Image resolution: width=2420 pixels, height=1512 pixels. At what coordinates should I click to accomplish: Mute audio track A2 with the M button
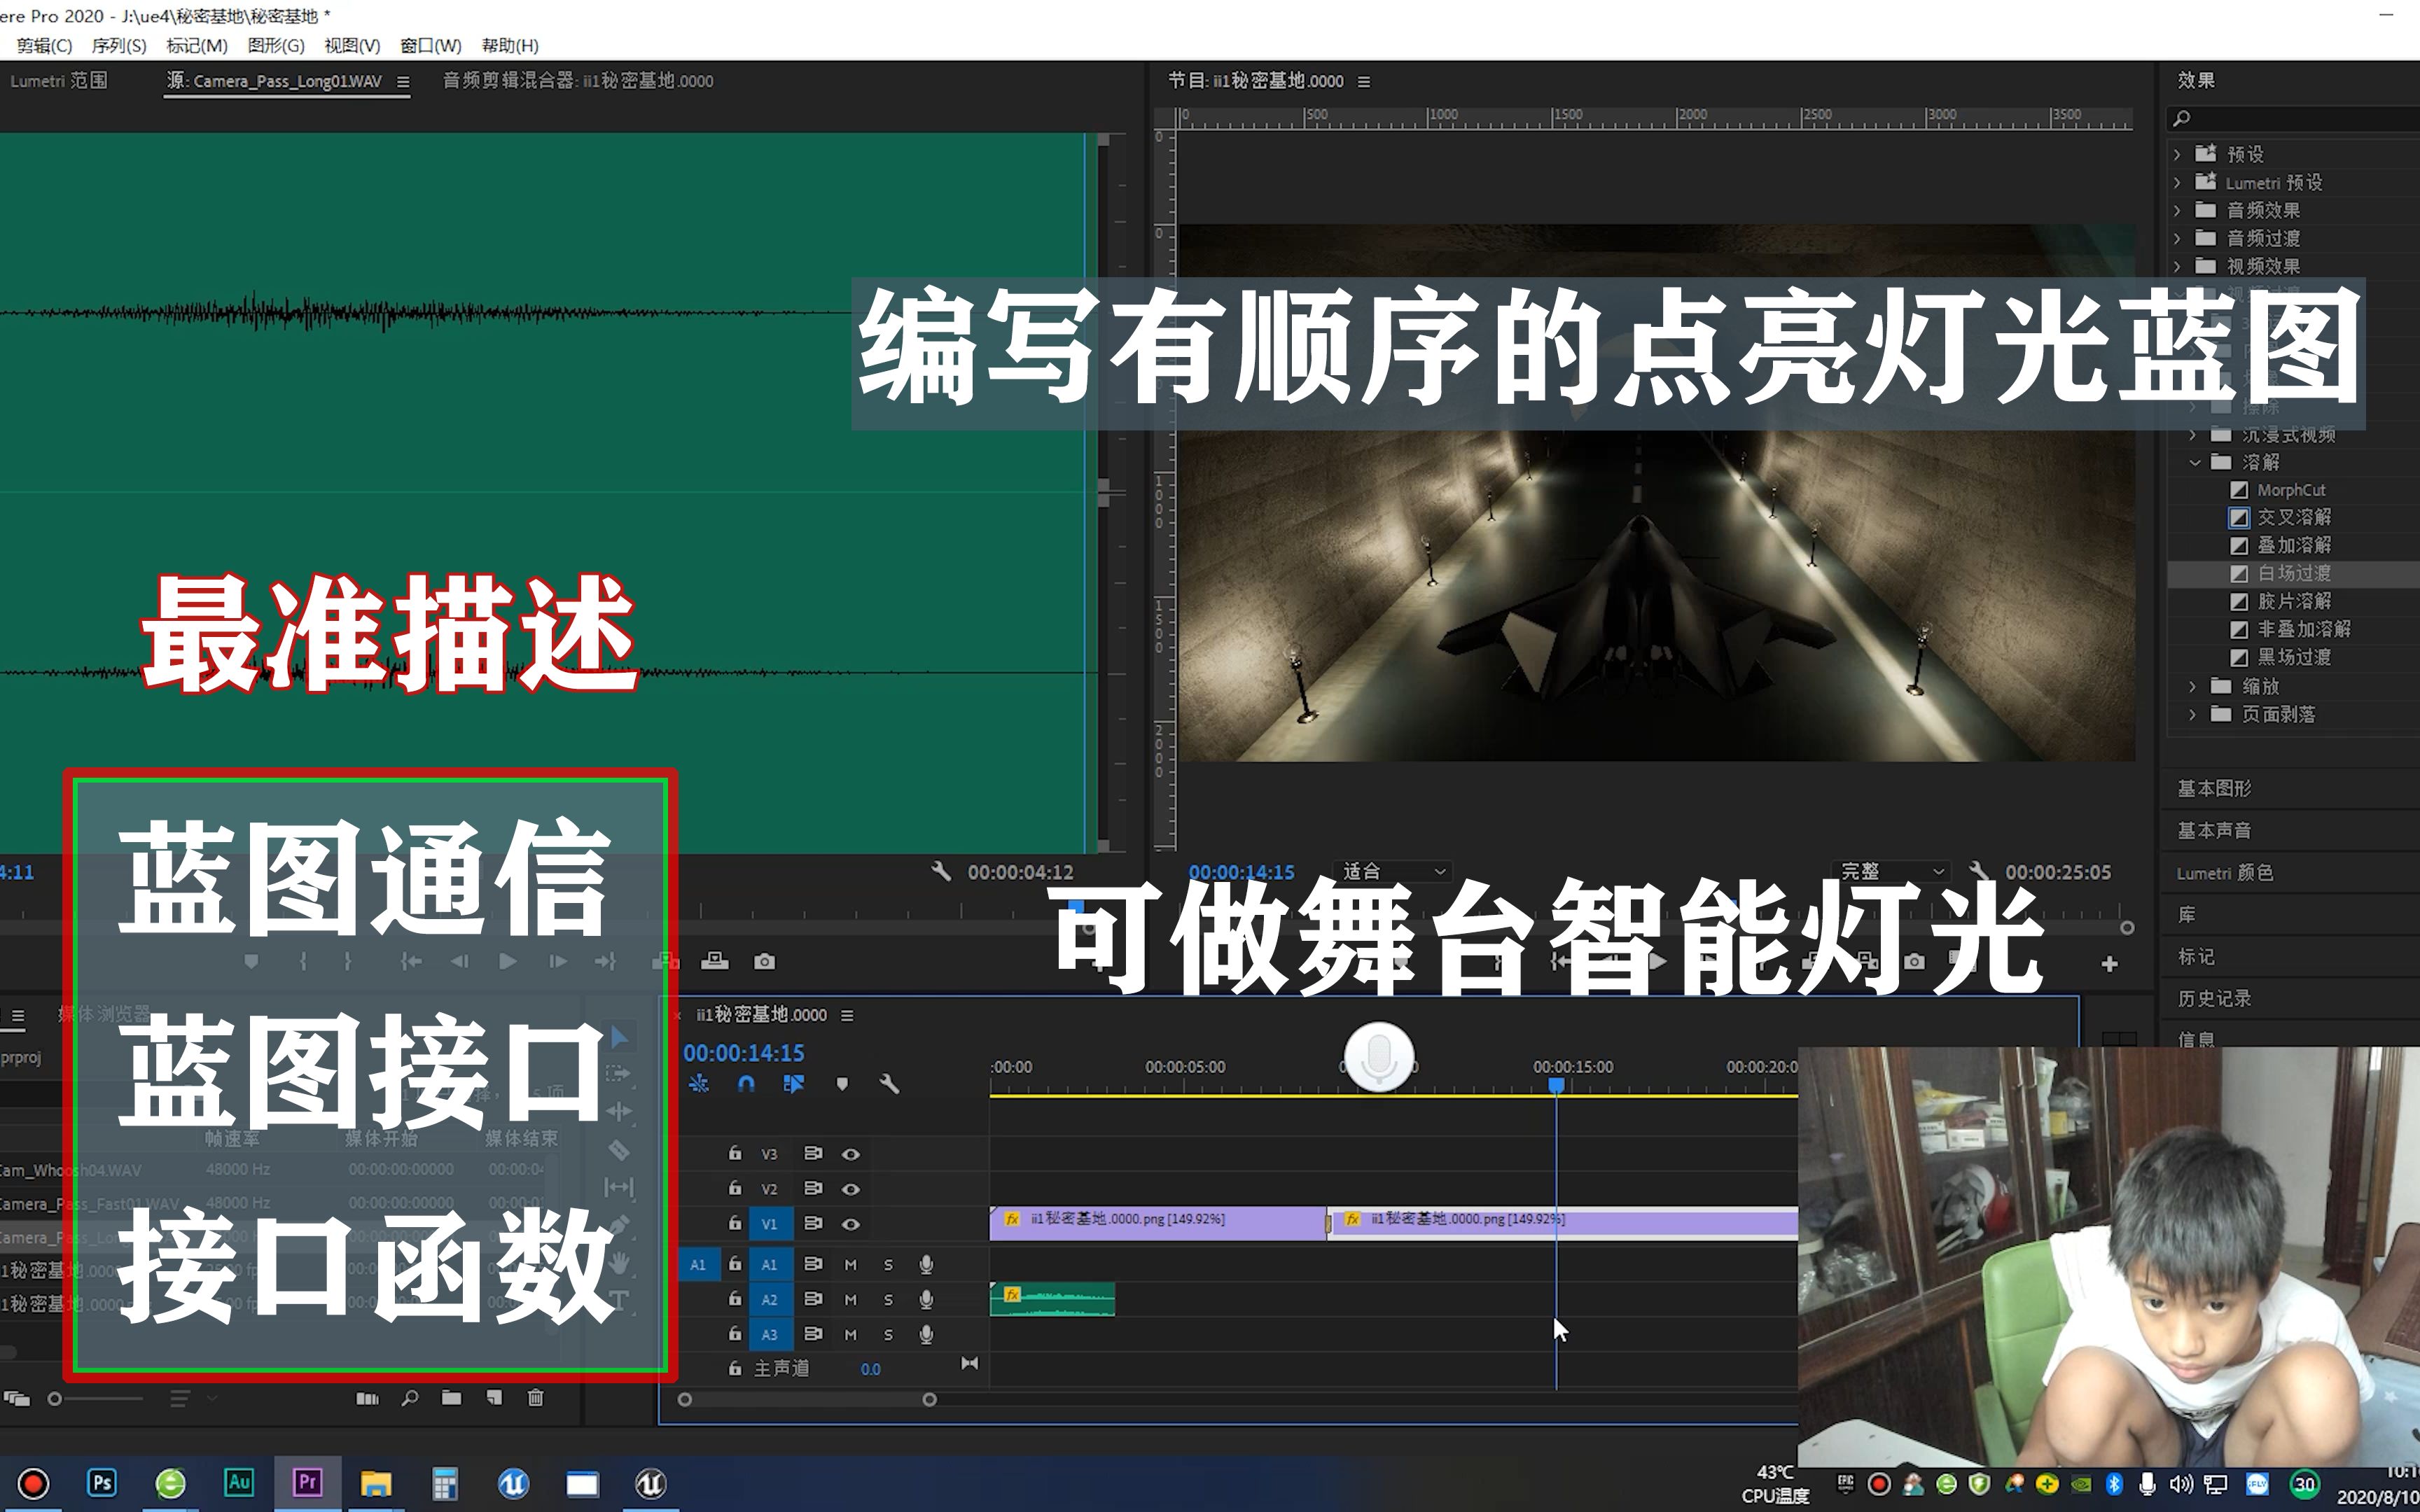pos(851,1300)
